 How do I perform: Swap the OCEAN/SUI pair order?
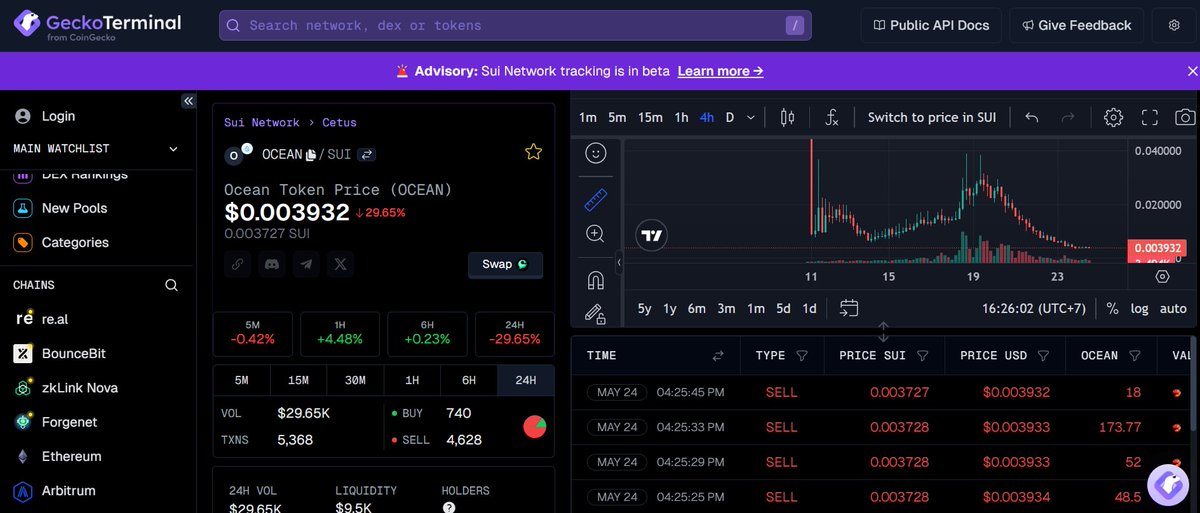point(367,155)
